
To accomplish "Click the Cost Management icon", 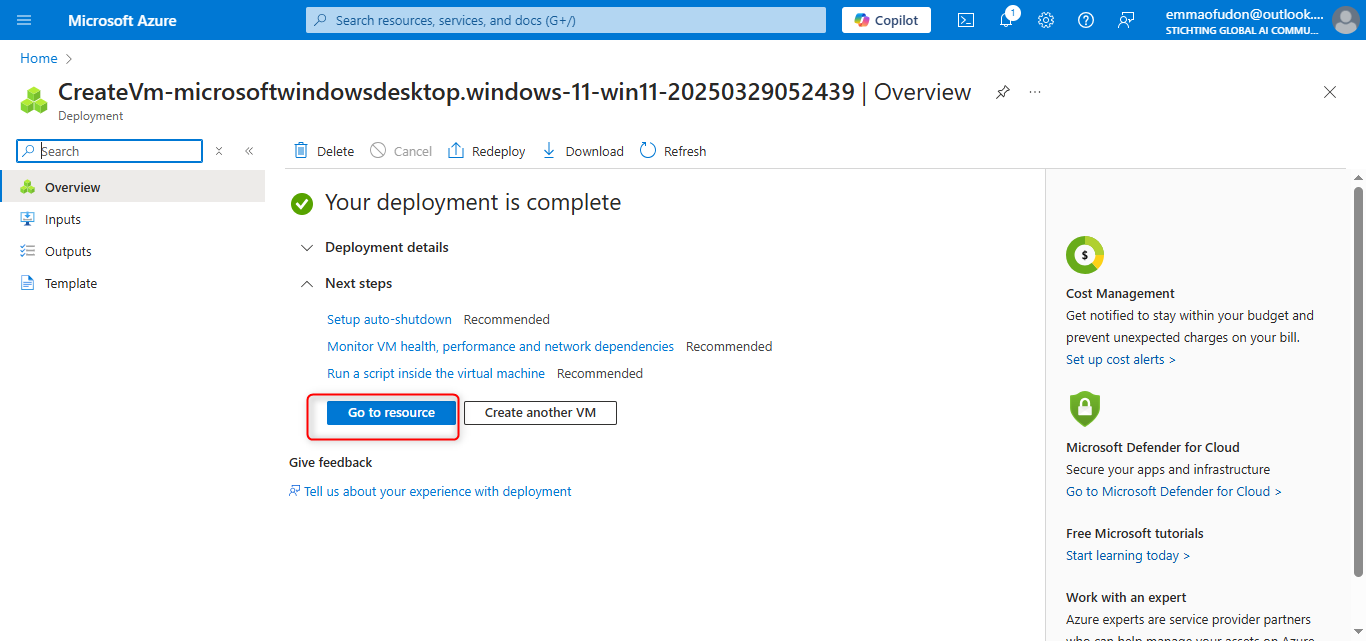I will coord(1085,255).
